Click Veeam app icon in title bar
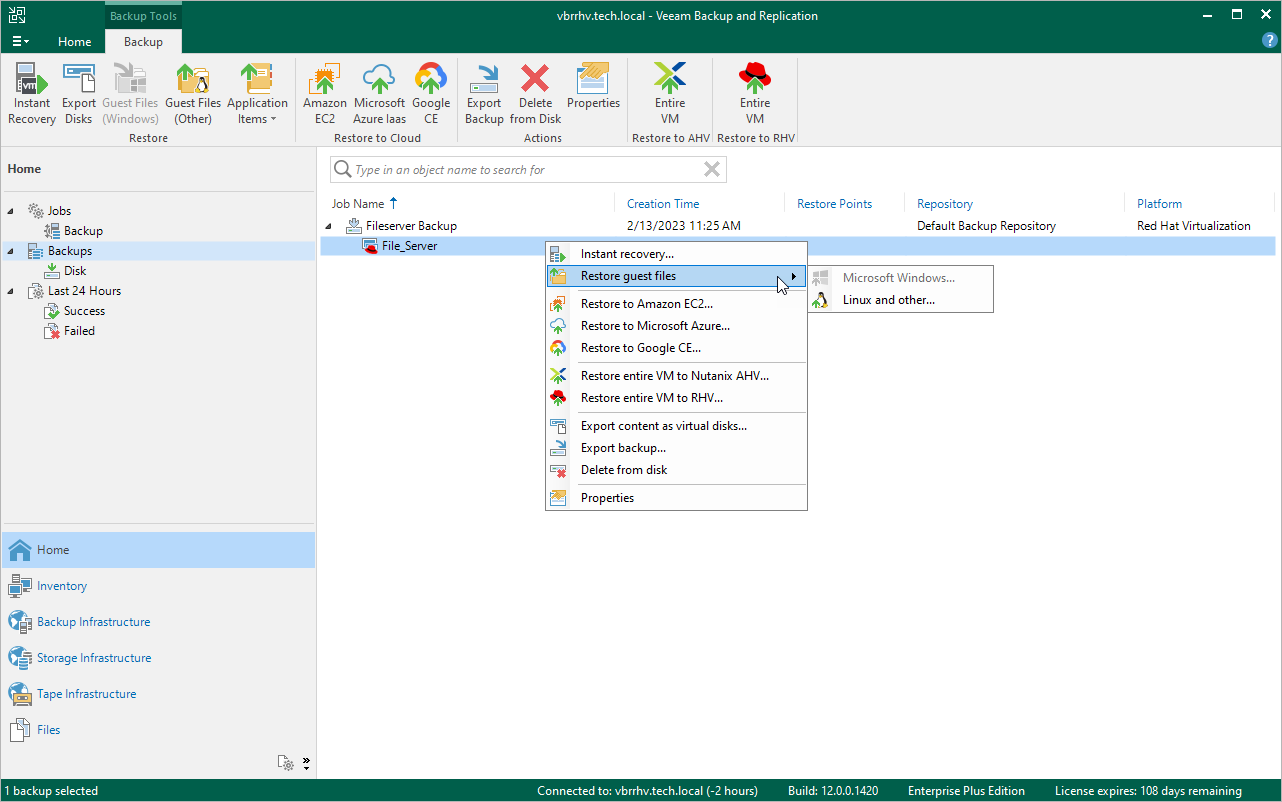1282x802 pixels. 17,15
